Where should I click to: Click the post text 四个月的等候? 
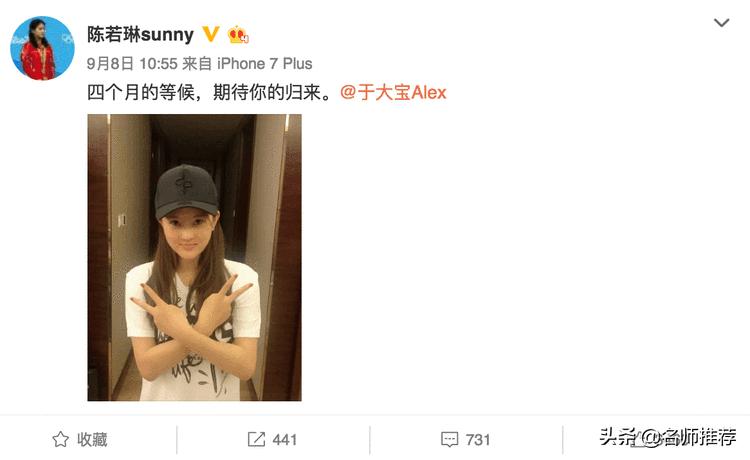pyautogui.click(x=141, y=92)
